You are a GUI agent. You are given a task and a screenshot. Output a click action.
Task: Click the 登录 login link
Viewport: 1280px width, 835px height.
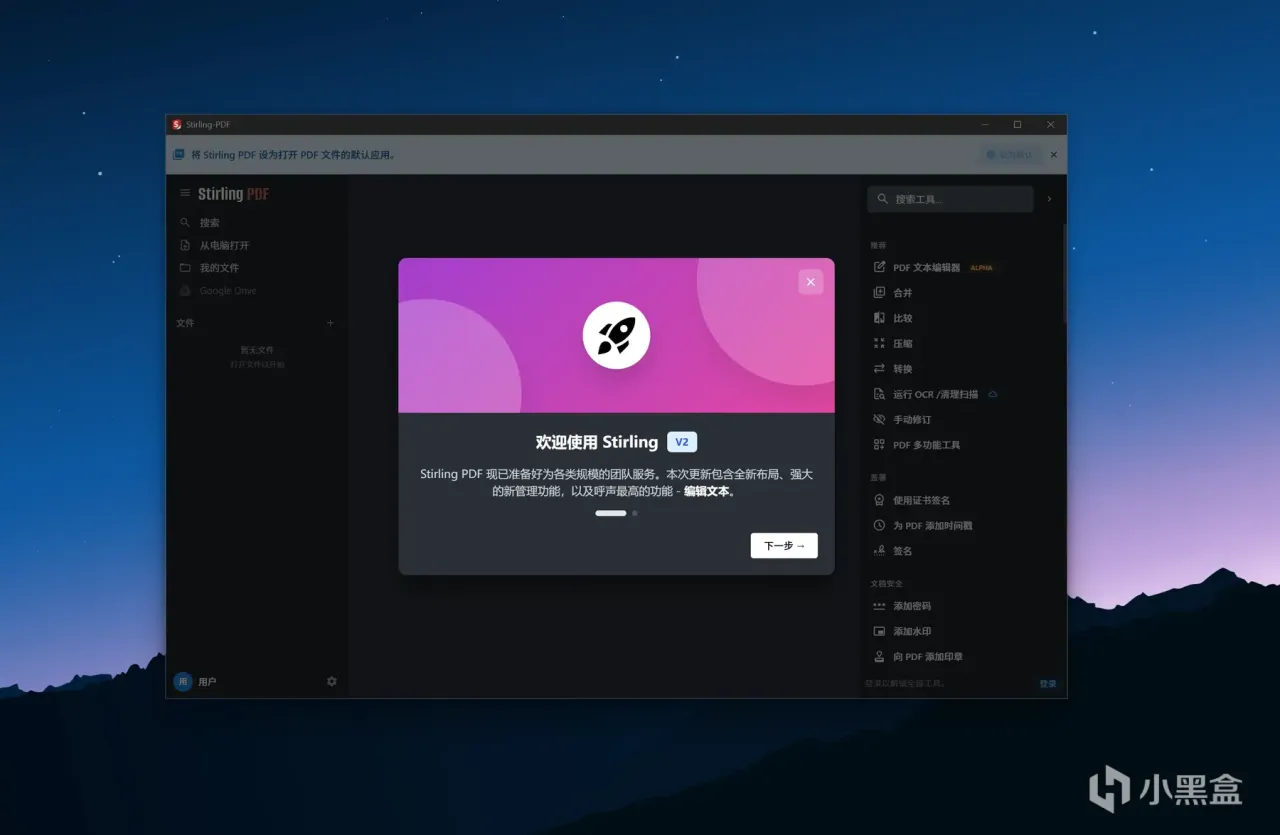coord(1047,684)
